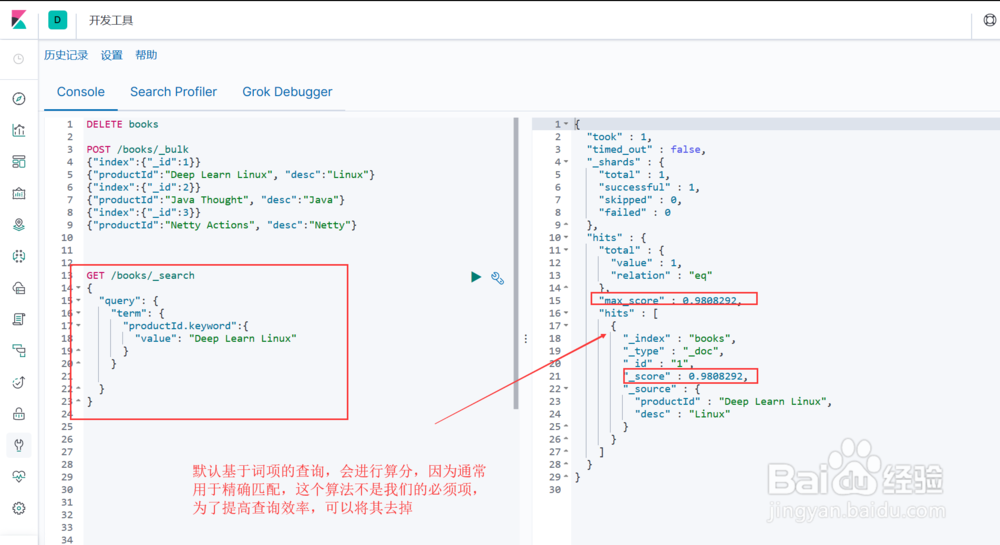Open 帮助 help link

[x=146, y=55]
